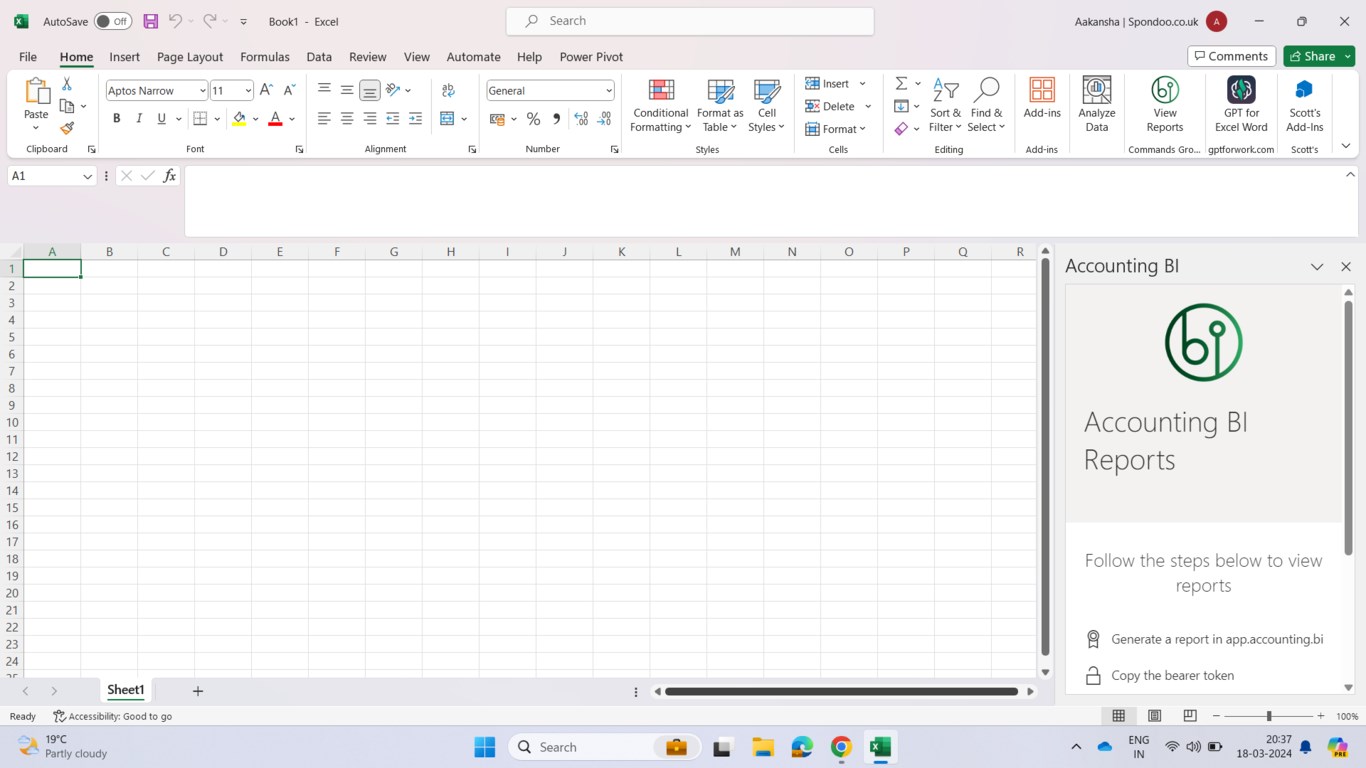Click the Increase Decimal icon

pos(581,119)
